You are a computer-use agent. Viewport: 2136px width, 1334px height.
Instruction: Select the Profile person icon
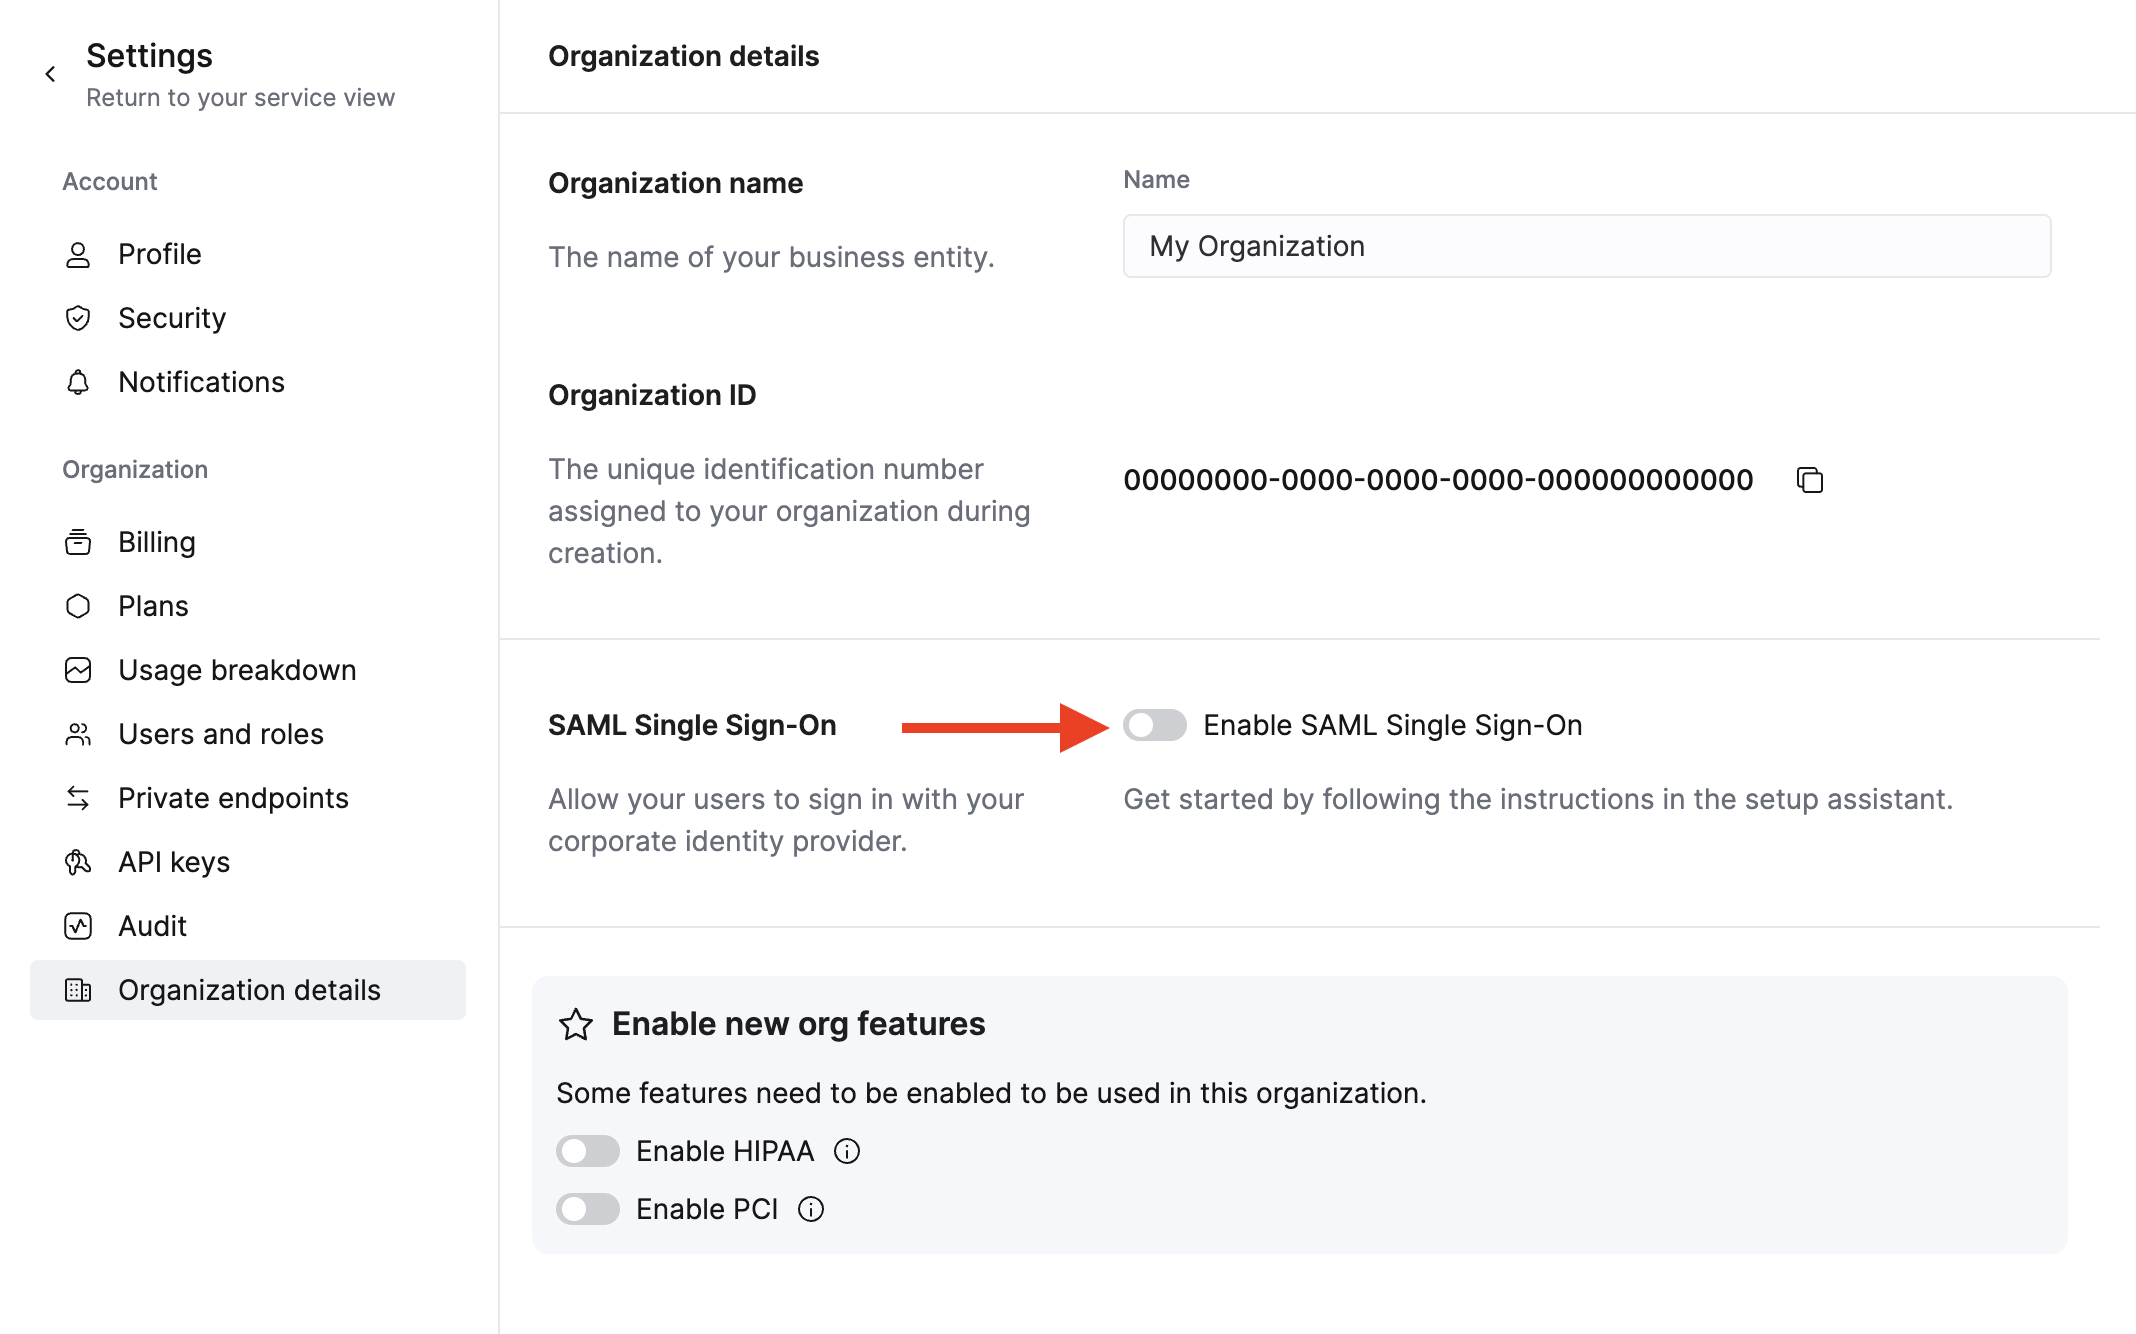pos(79,254)
